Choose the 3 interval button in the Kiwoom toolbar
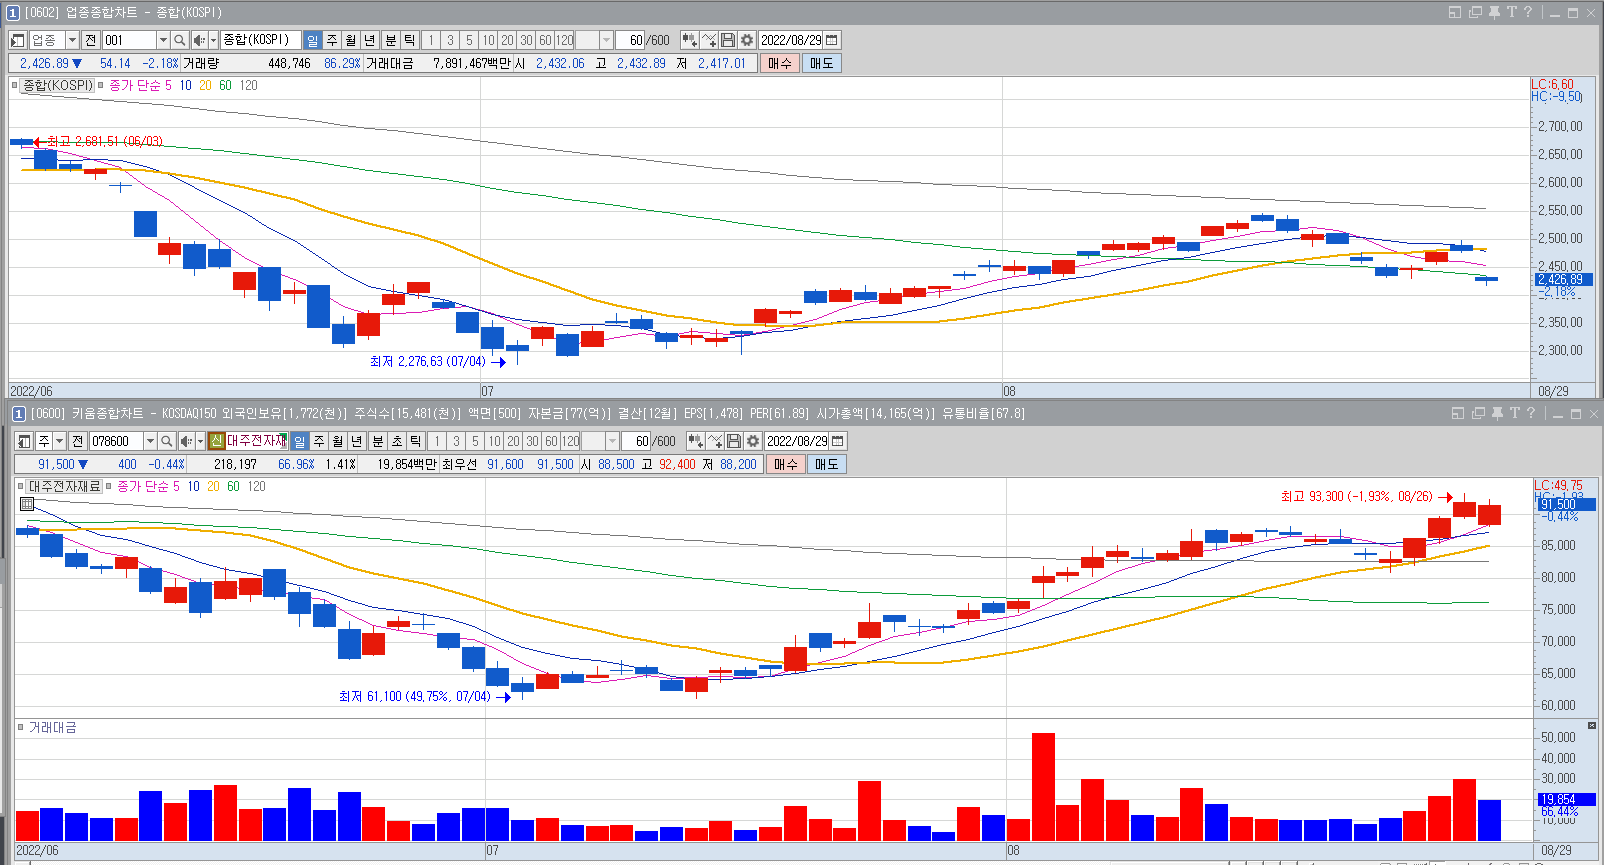Screen dimensions: 1604x865 [x=456, y=441]
